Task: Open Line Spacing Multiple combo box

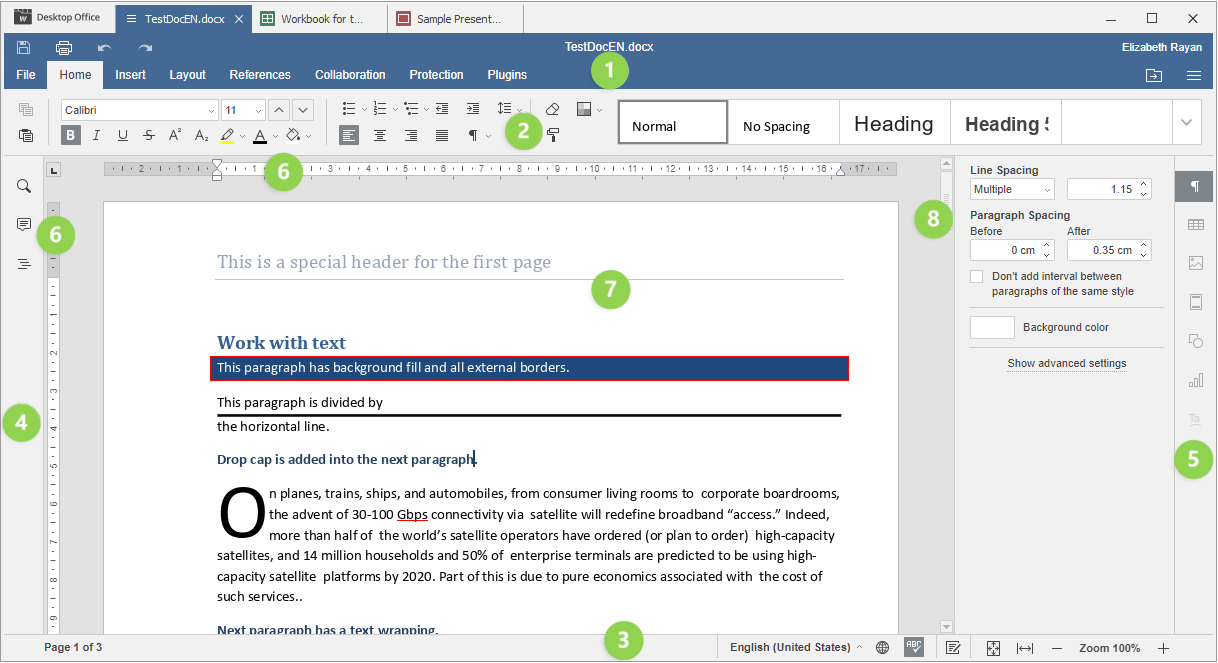Action: pos(1012,189)
